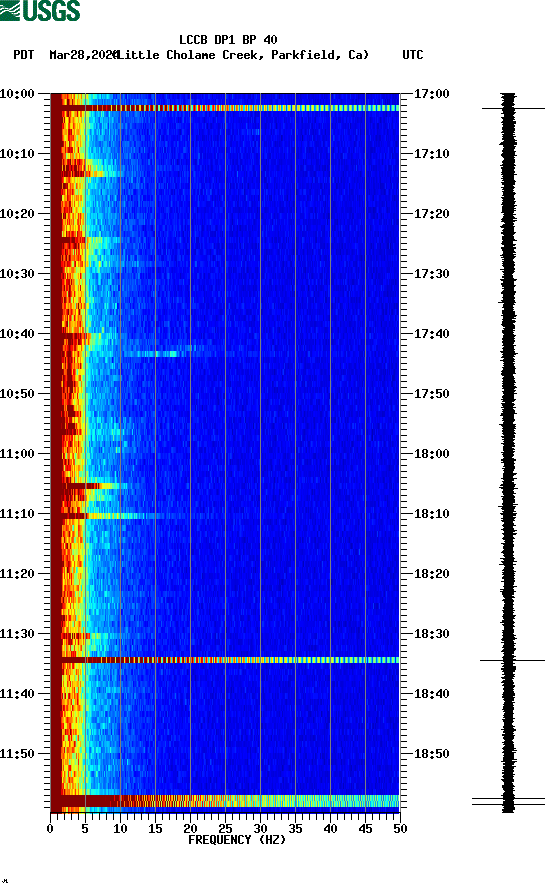Click the 17:30 UTC time label

[x=431, y=274]
